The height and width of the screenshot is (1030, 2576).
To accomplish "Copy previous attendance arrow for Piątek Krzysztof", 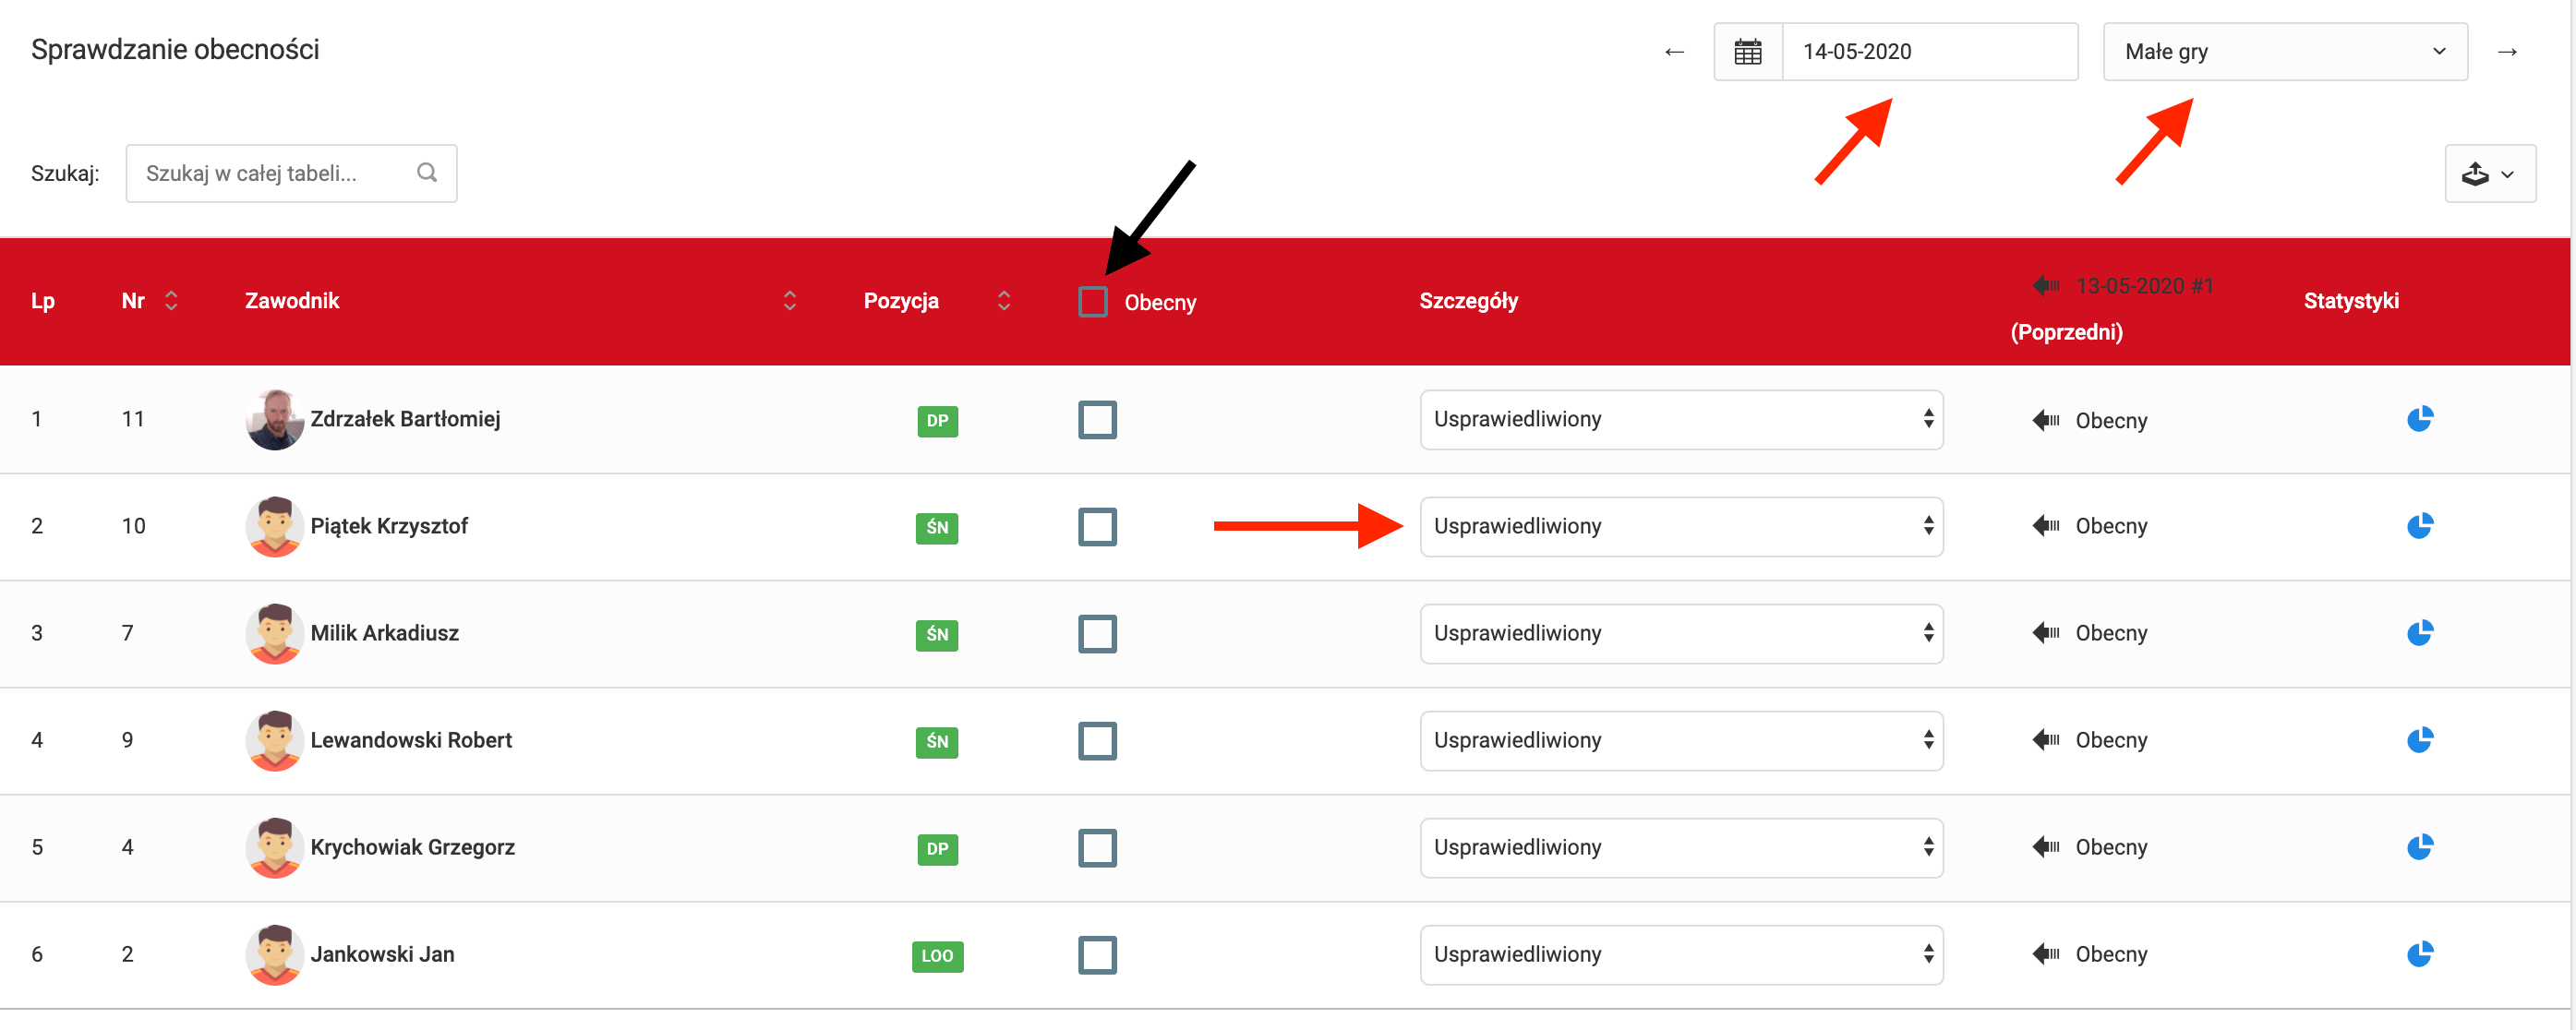I will (x=2045, y=526).
